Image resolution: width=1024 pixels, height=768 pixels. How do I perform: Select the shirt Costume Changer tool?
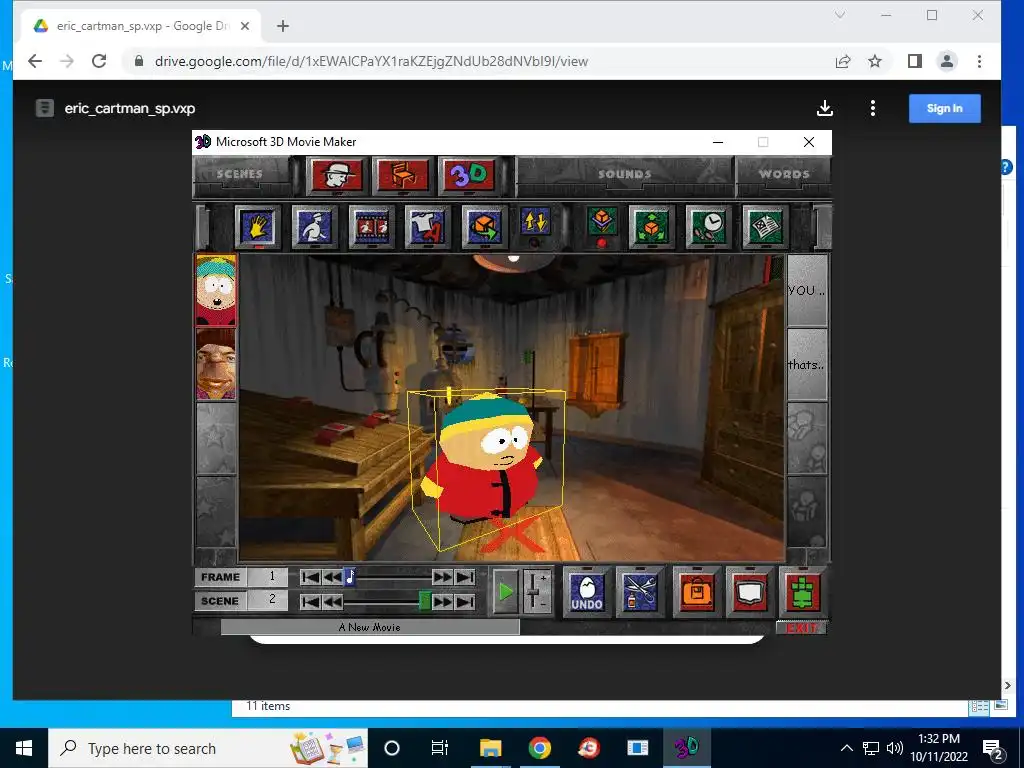[428, 227]
